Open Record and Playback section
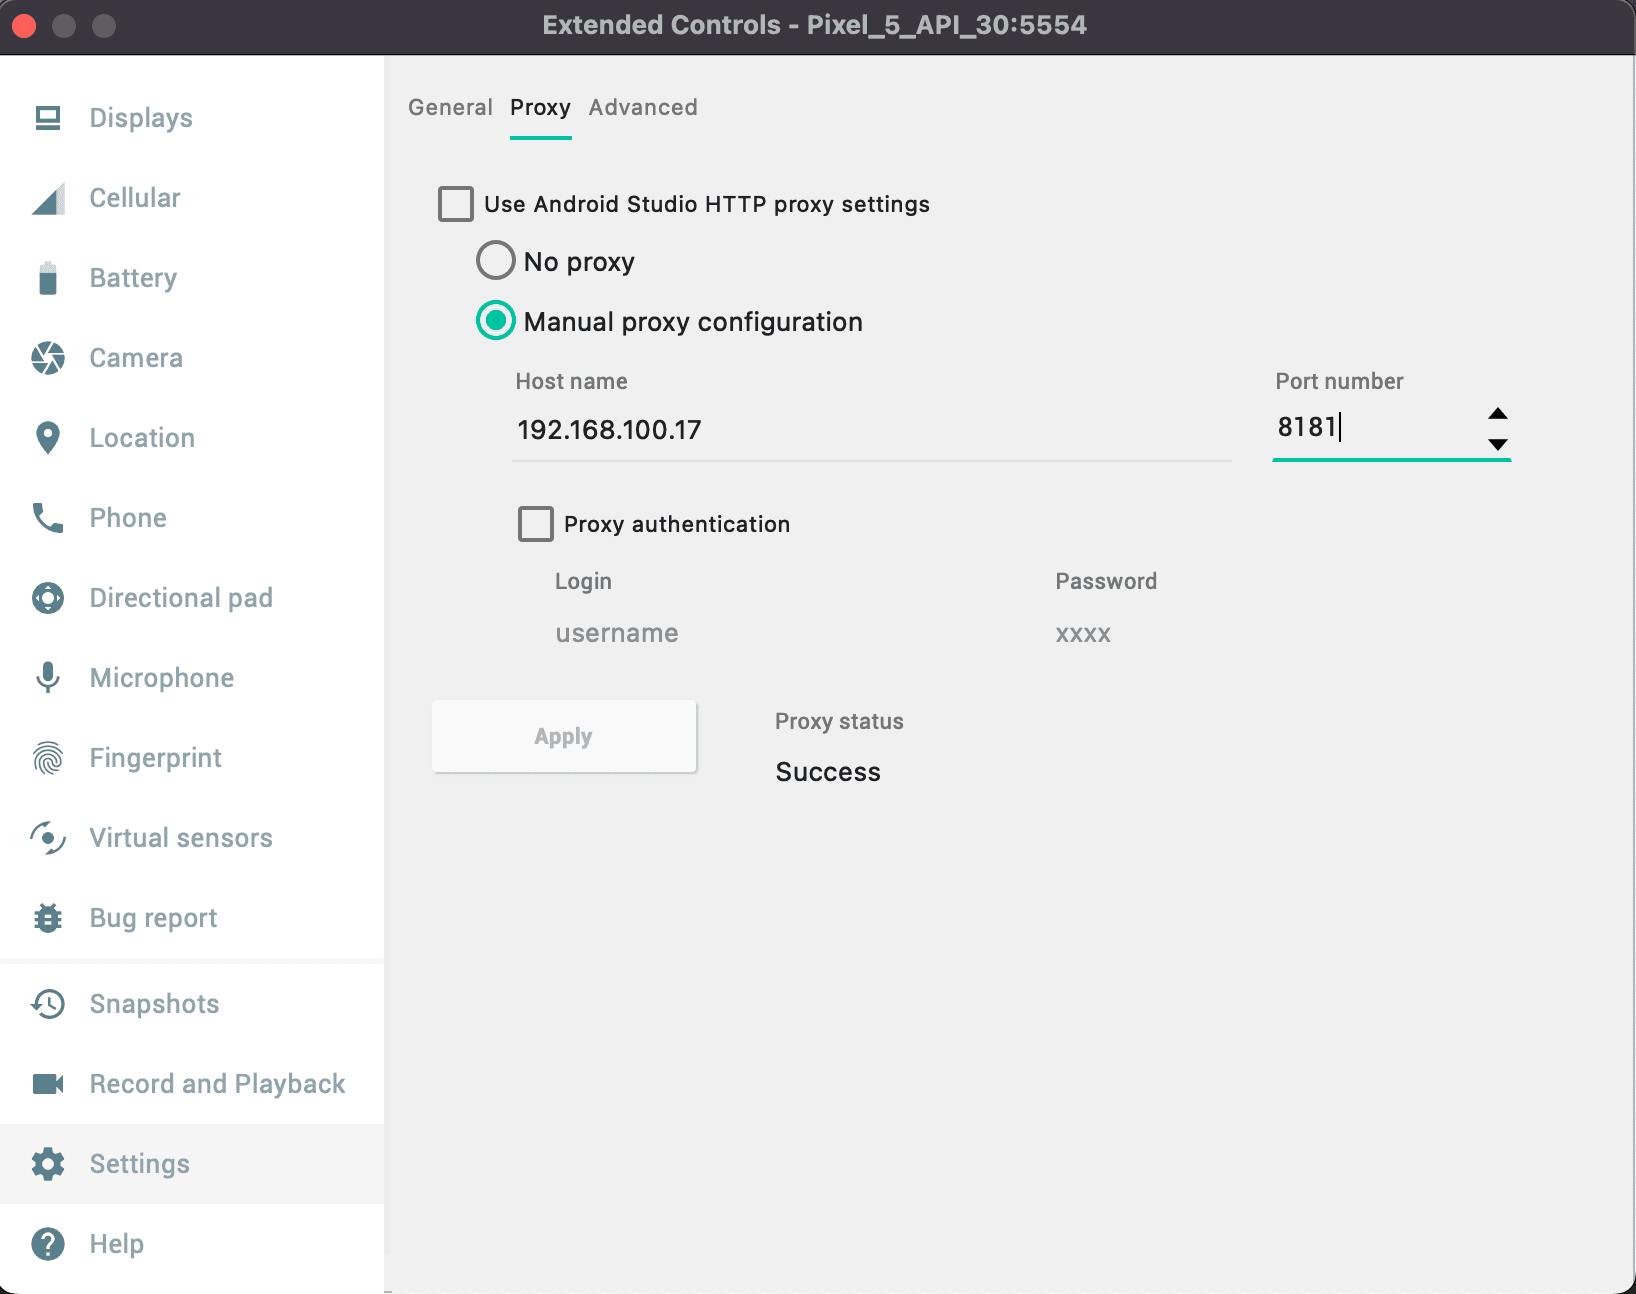Viewport: 1636px width, 1294px height. (x=216, y=1084)
